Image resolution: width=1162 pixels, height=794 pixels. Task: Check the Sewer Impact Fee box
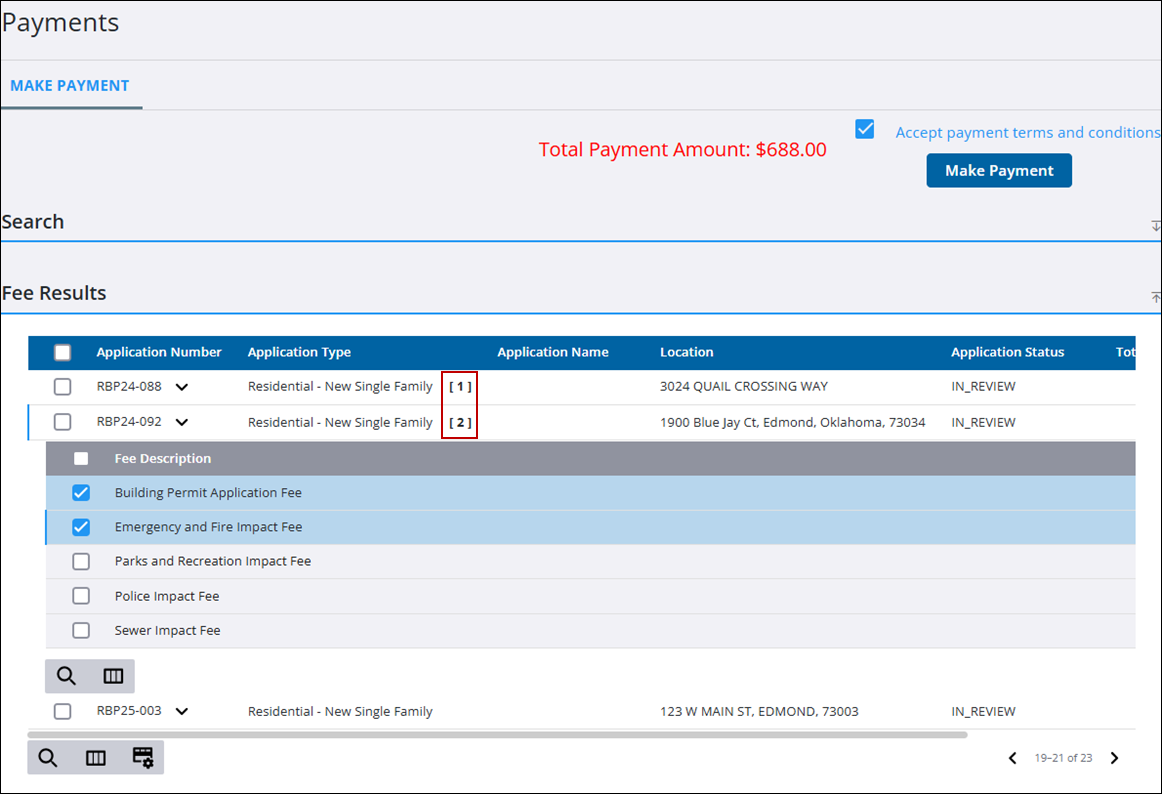click(x=81, y=631)
